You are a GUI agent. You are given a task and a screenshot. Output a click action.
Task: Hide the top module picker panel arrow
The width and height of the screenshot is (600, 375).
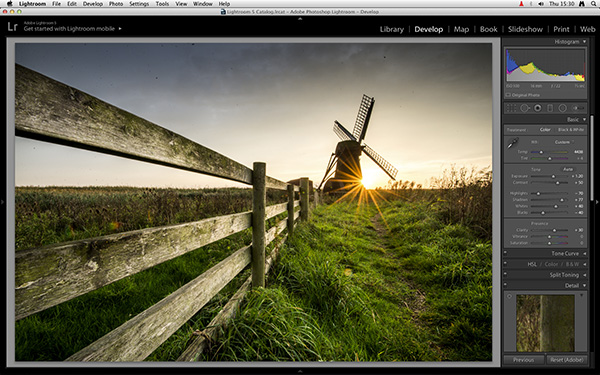tap(300, 18)
